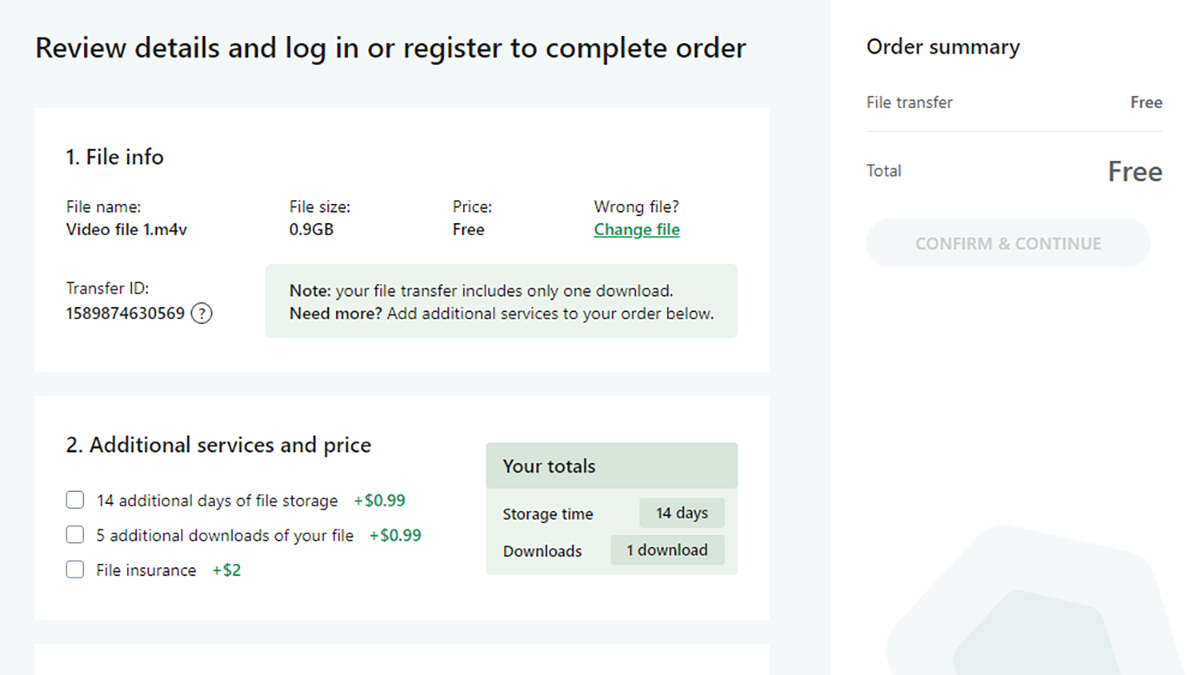This screenshot has width=1200, height=675.
Task: Click the 2. Additional services and price heading
Action: pos(218,445)
